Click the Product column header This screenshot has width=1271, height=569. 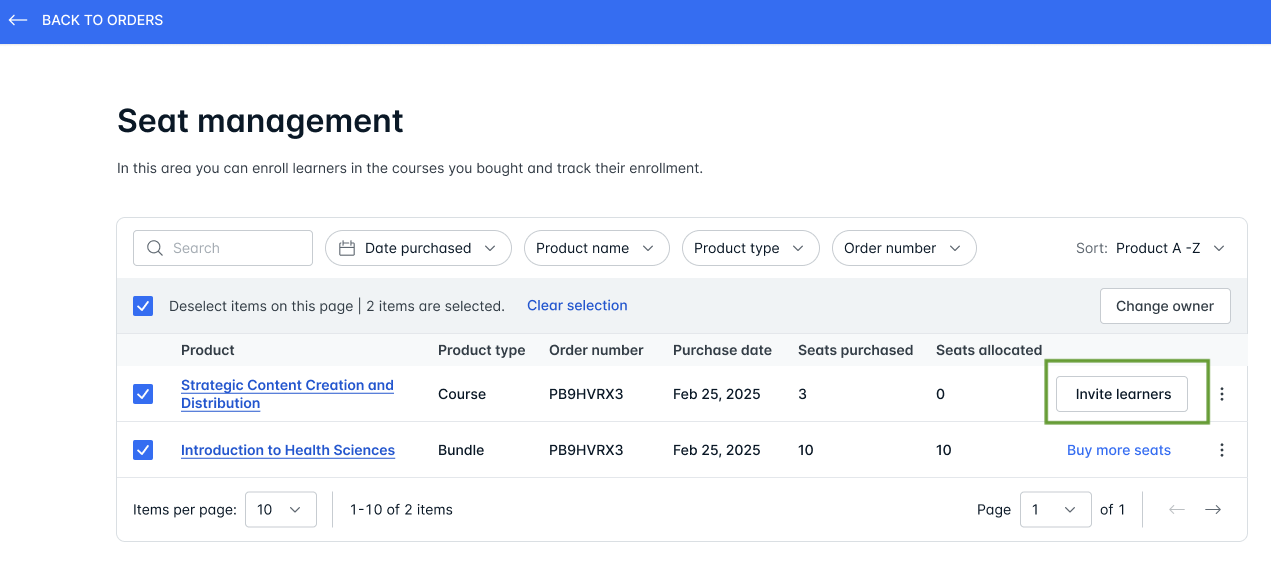(208, 350)
